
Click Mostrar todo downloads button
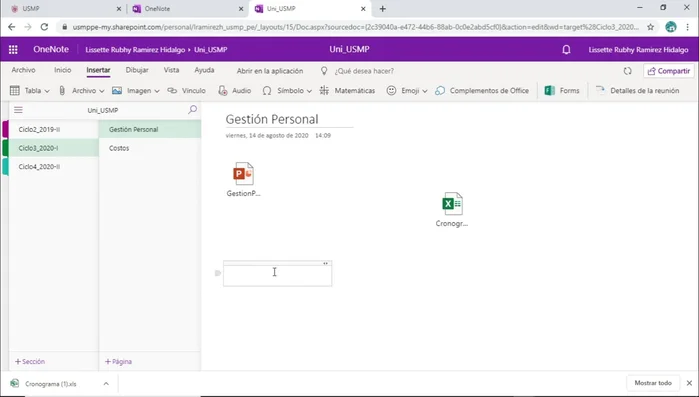click(653, 383)
